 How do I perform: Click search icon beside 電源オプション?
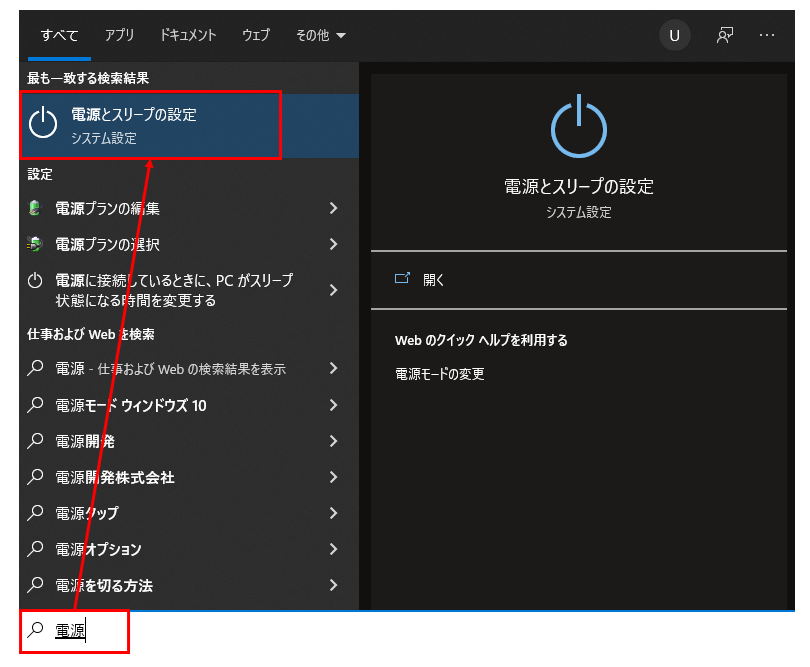point(35,549)
